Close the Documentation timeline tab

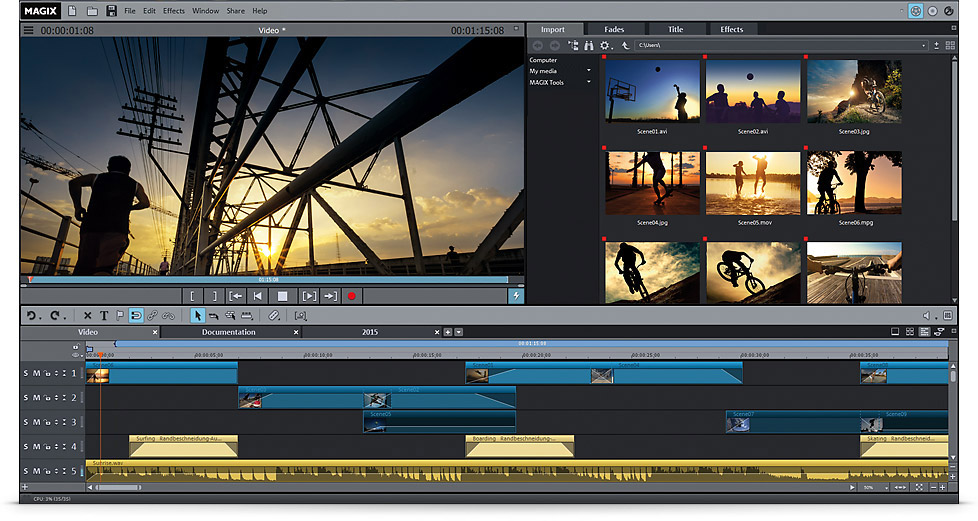[296, 332]
